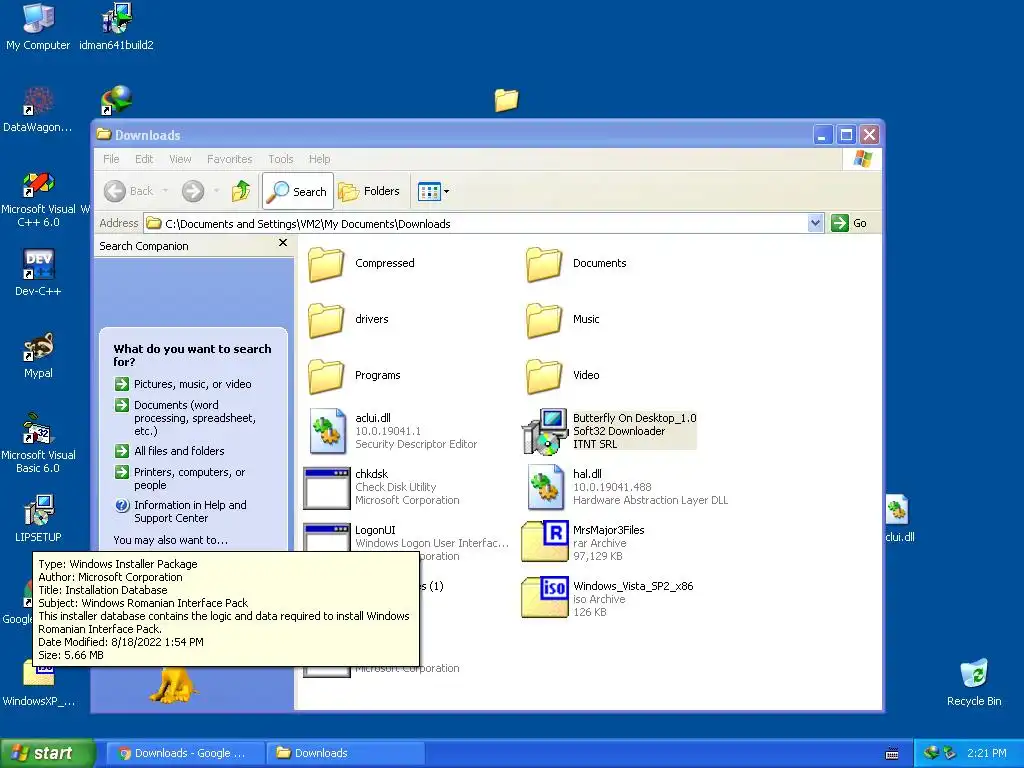The image size is (1024, 768).
Task: Select the LogonUI executable
Action: click(406, 537)
